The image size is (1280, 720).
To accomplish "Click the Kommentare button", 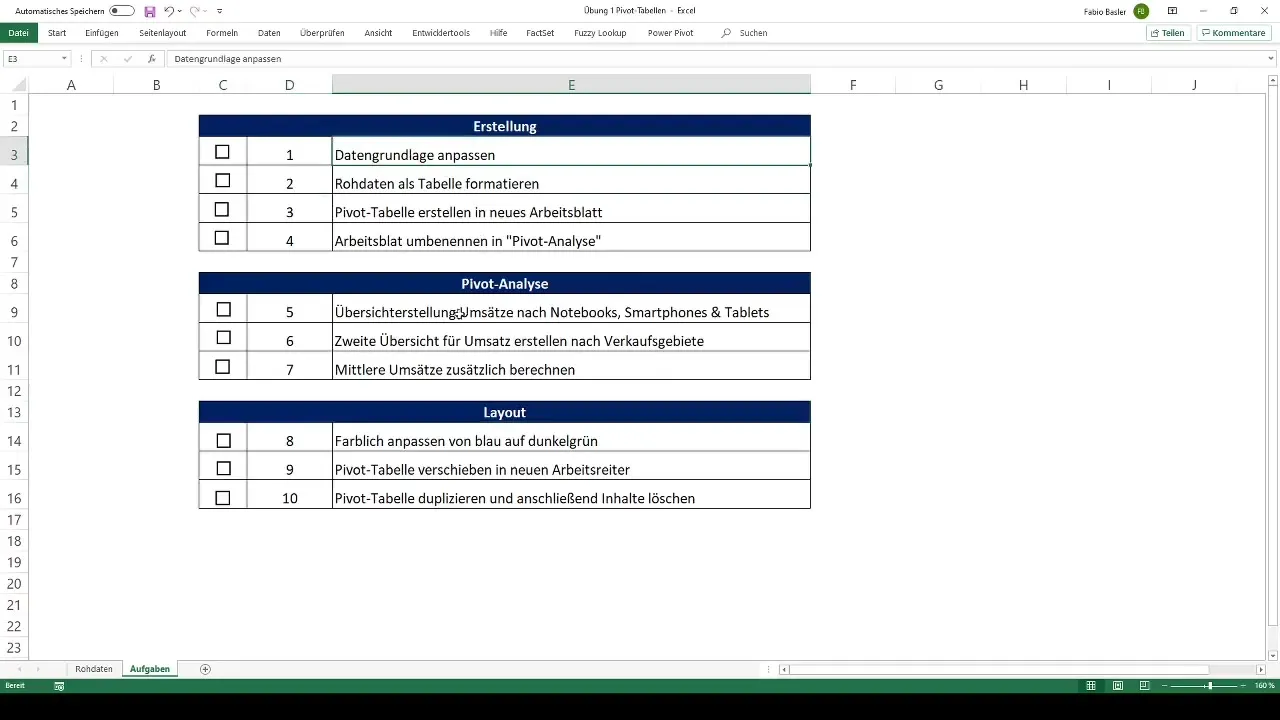I will pyautogui.click(x=1233, y=33).
